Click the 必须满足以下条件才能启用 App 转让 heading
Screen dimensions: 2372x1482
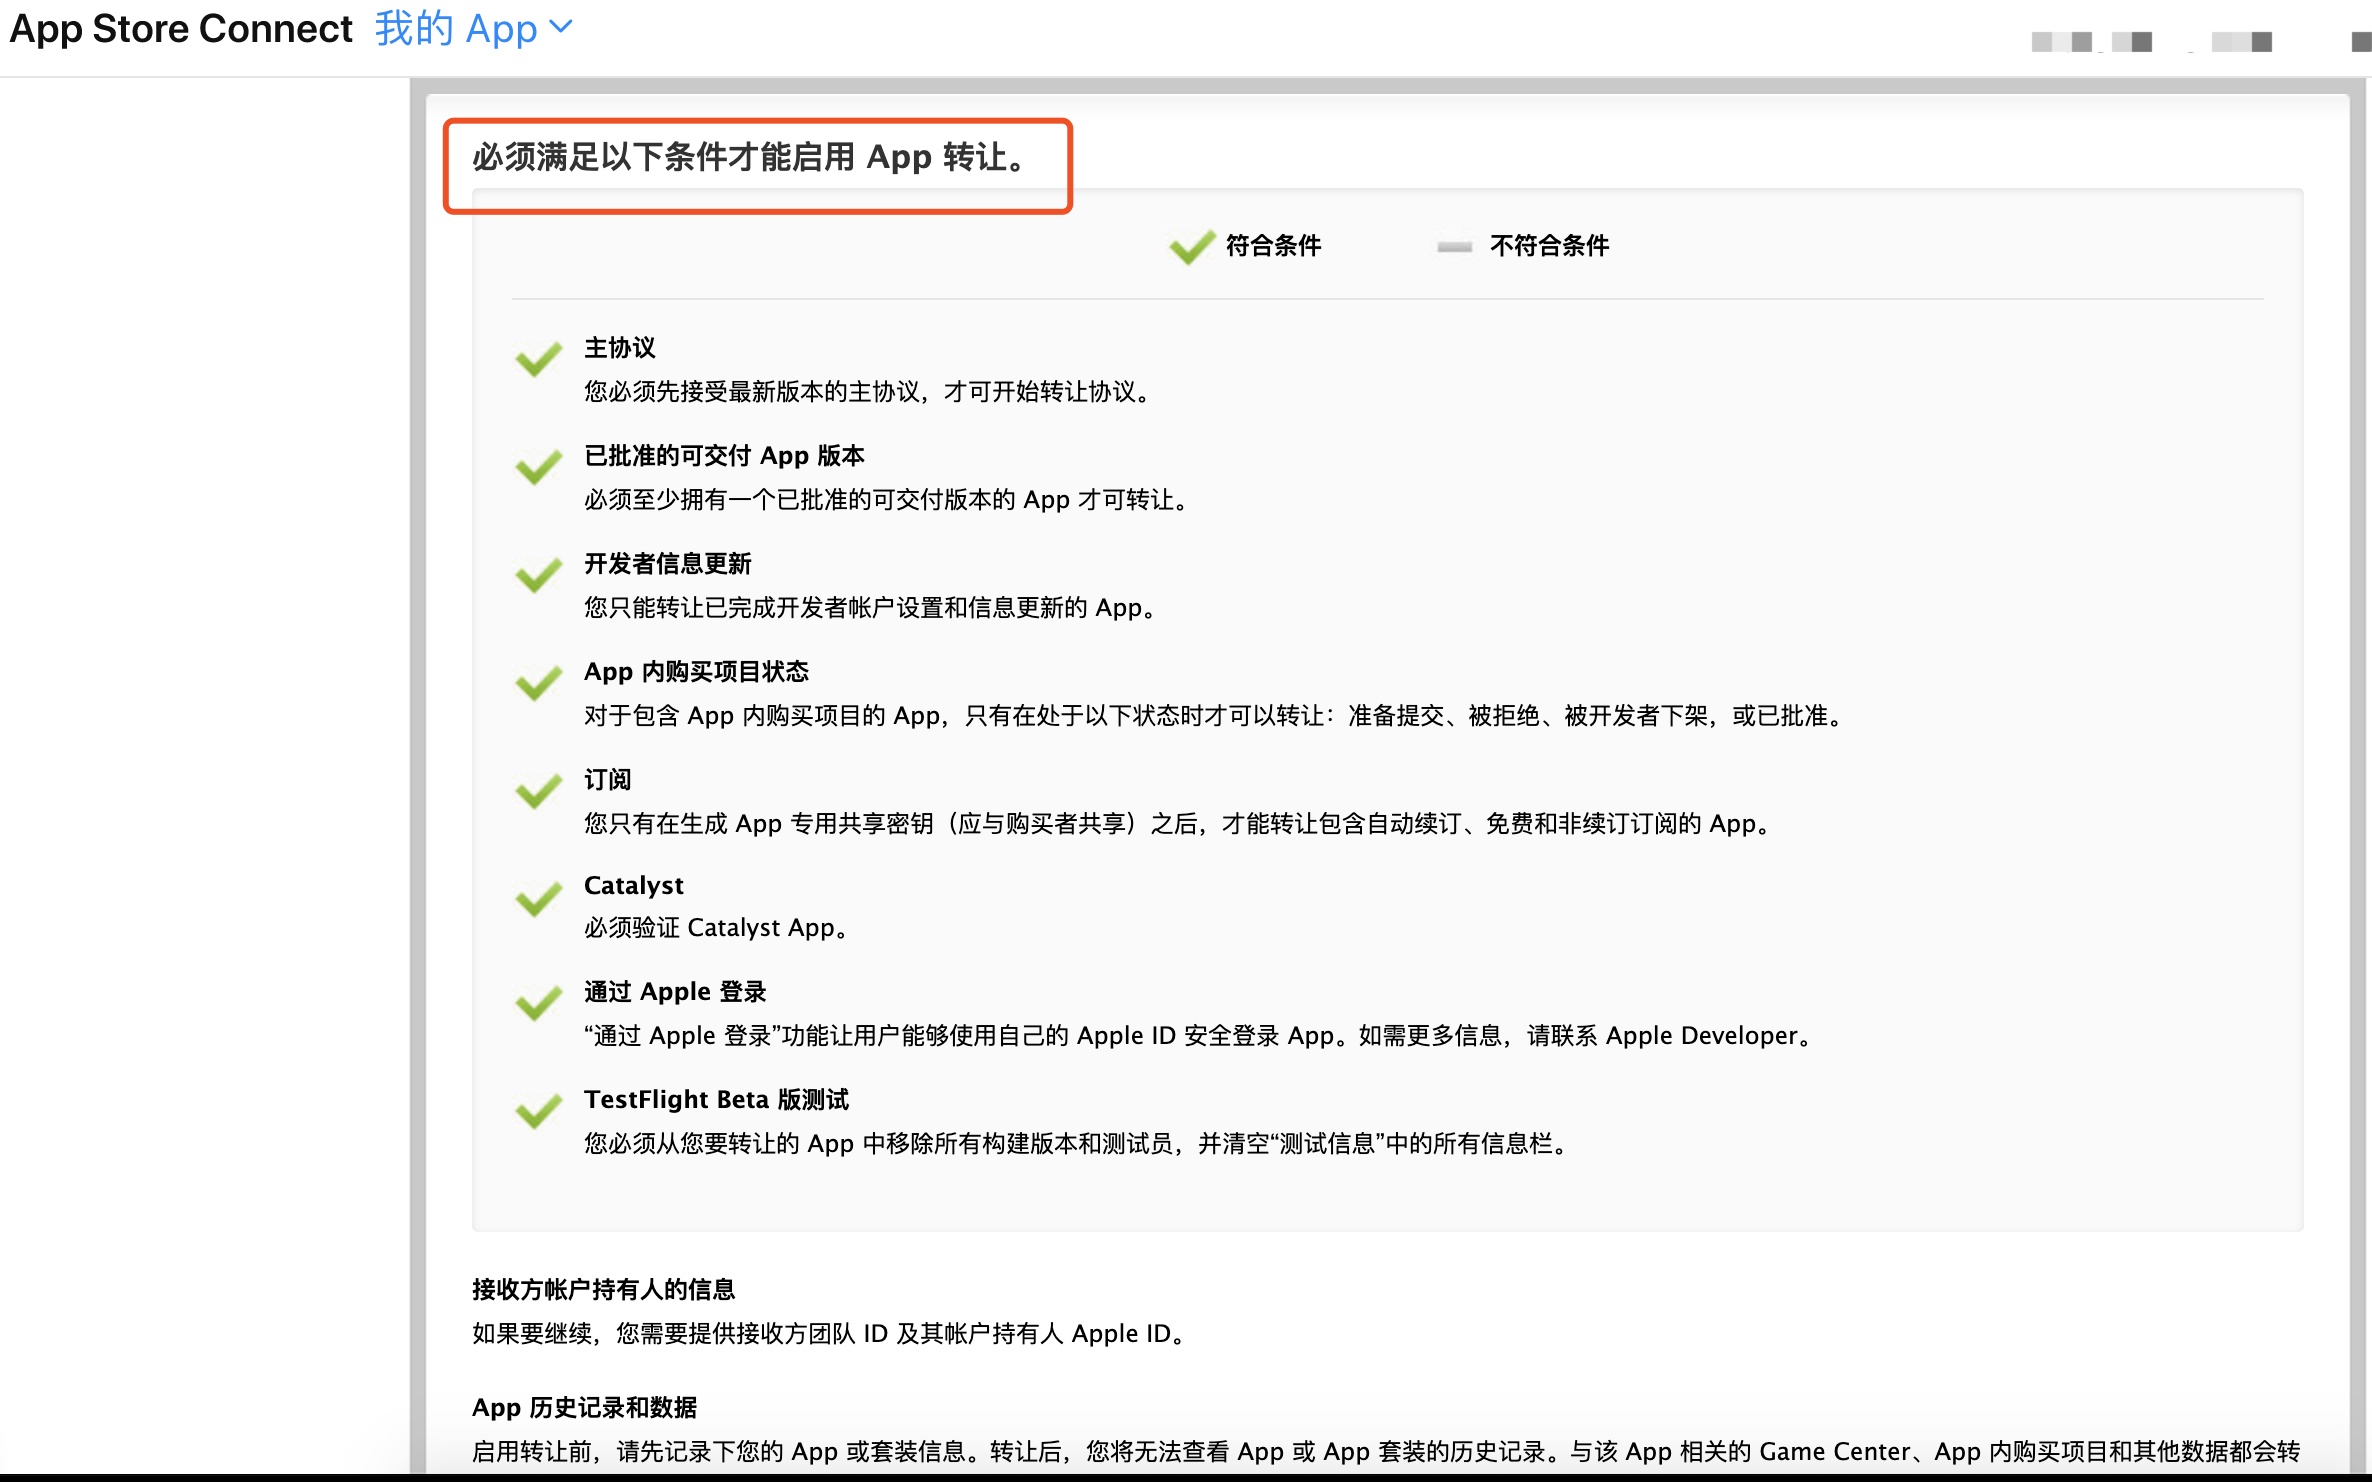click(748, 157)
